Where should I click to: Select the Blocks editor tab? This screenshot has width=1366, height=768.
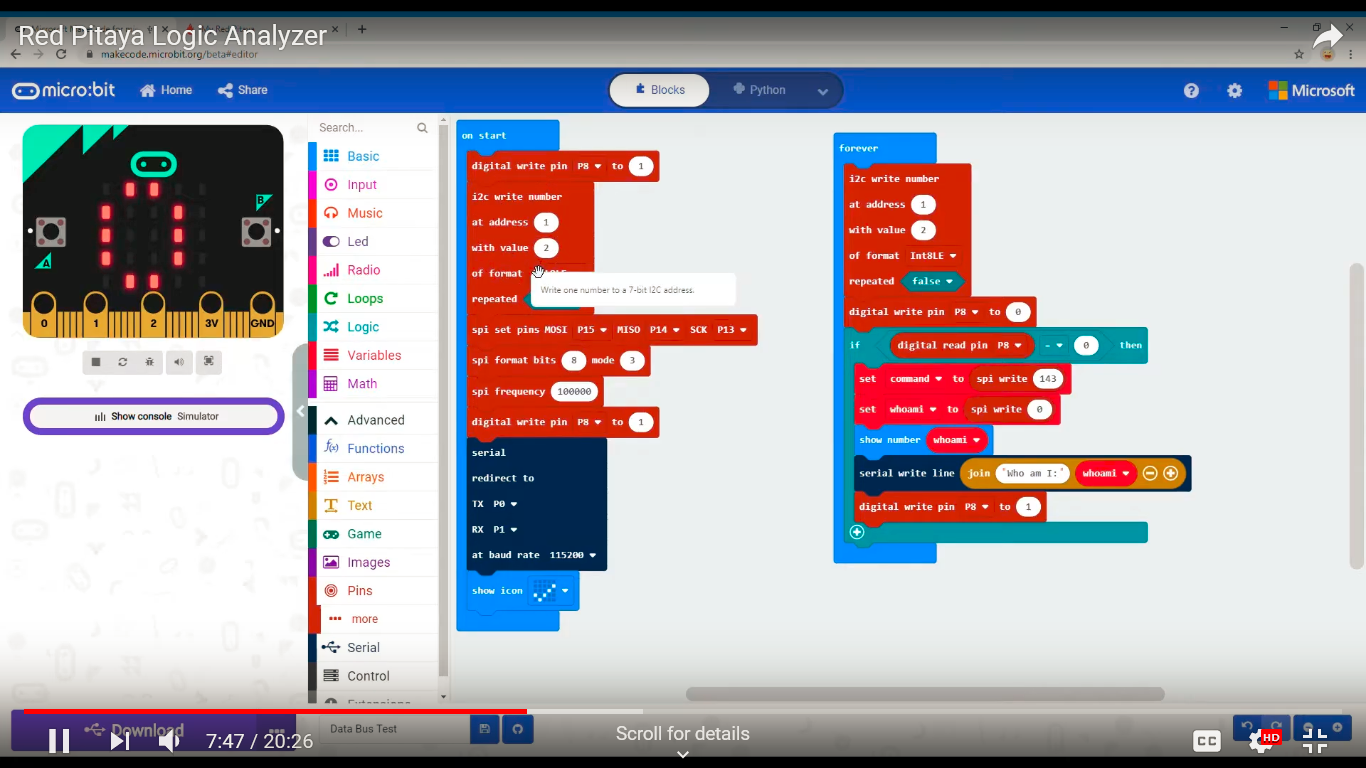(x=661, y=90)
